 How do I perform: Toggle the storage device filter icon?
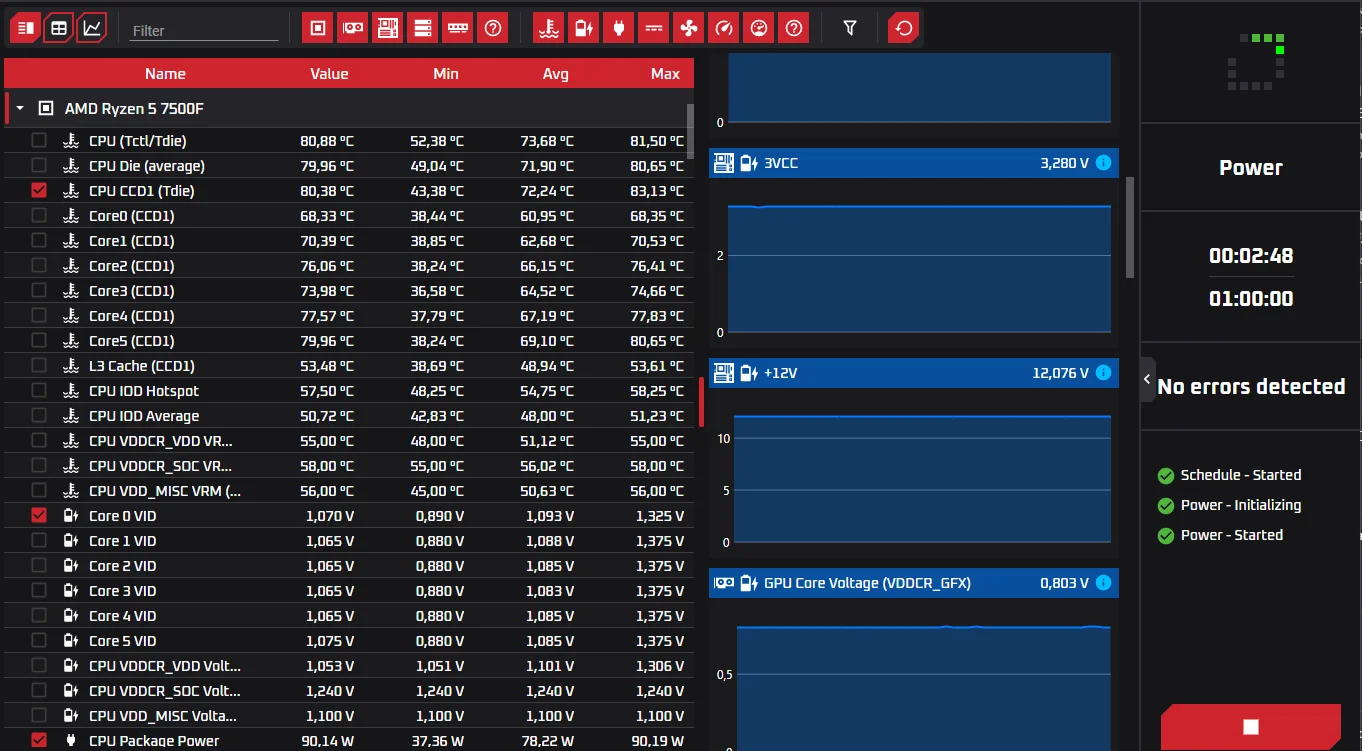(x=423, y=28)
